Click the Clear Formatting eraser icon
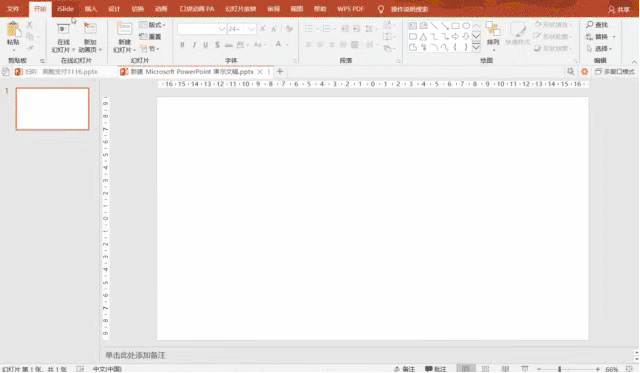Screen dimensions: 640x373 pos(289,29)
